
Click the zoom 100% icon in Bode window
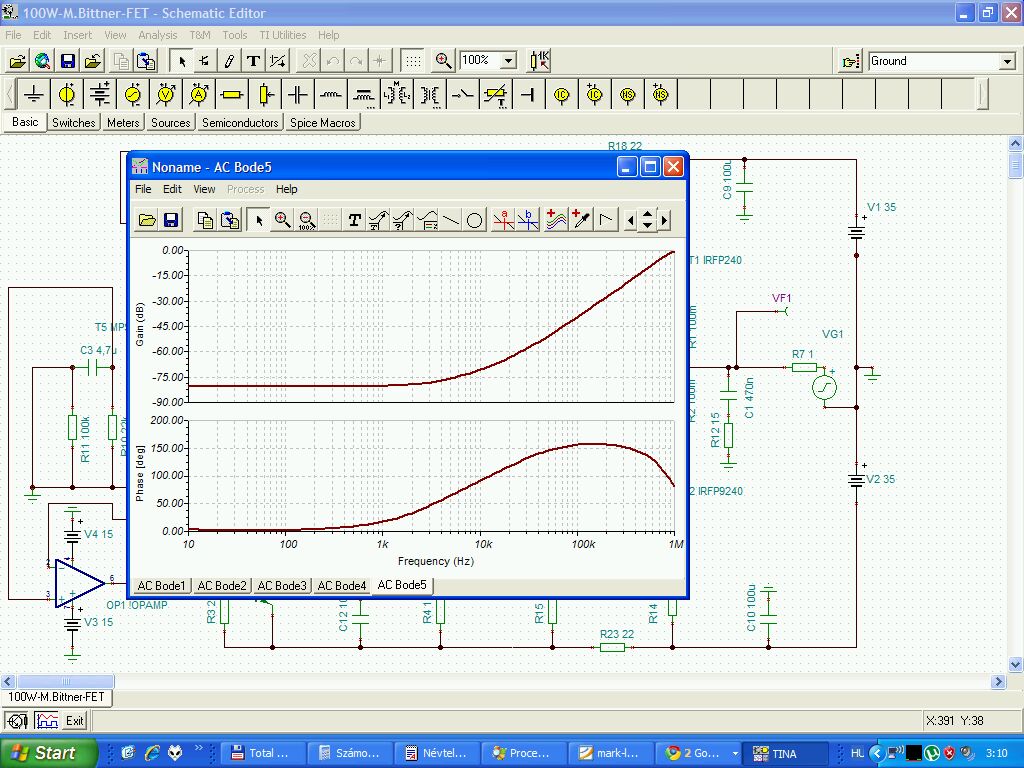point(307,220)
